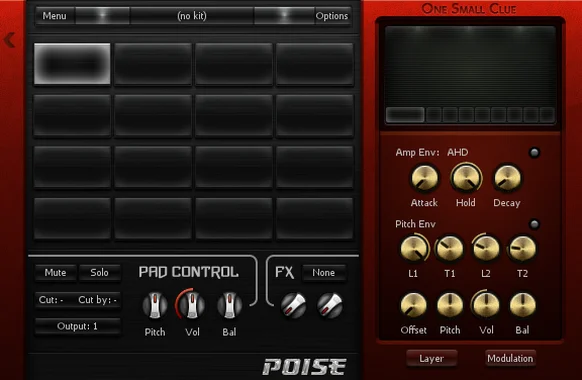Click the second FX parameter knob
582x380 pixels.
click(330, 305)
